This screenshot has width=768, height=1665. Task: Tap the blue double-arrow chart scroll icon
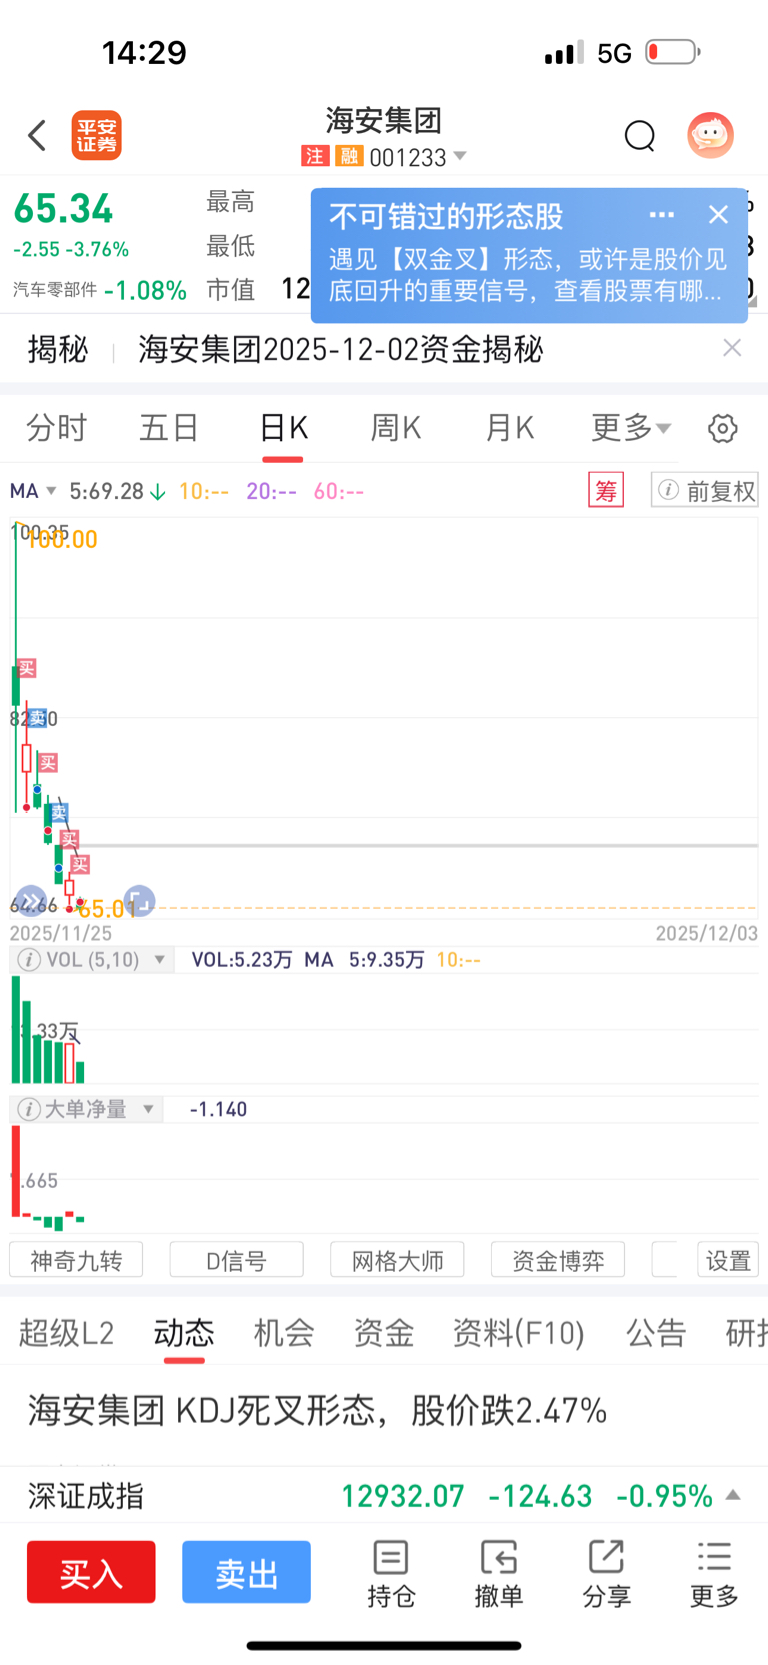(x=31, y=901)
